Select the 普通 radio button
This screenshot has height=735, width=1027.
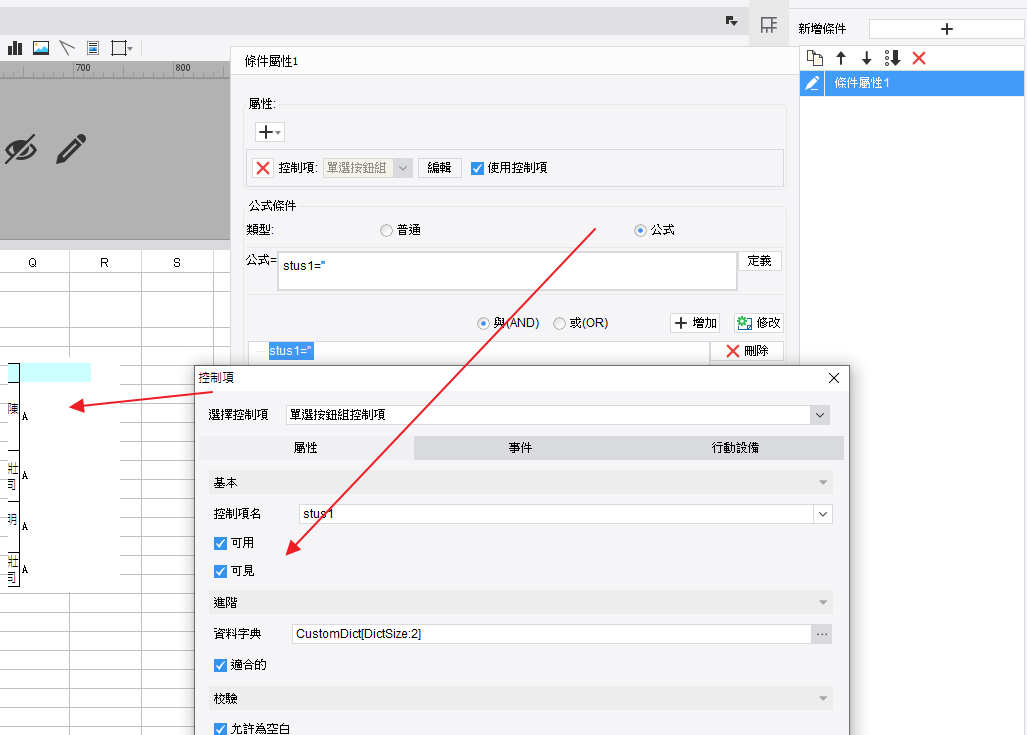386,230
